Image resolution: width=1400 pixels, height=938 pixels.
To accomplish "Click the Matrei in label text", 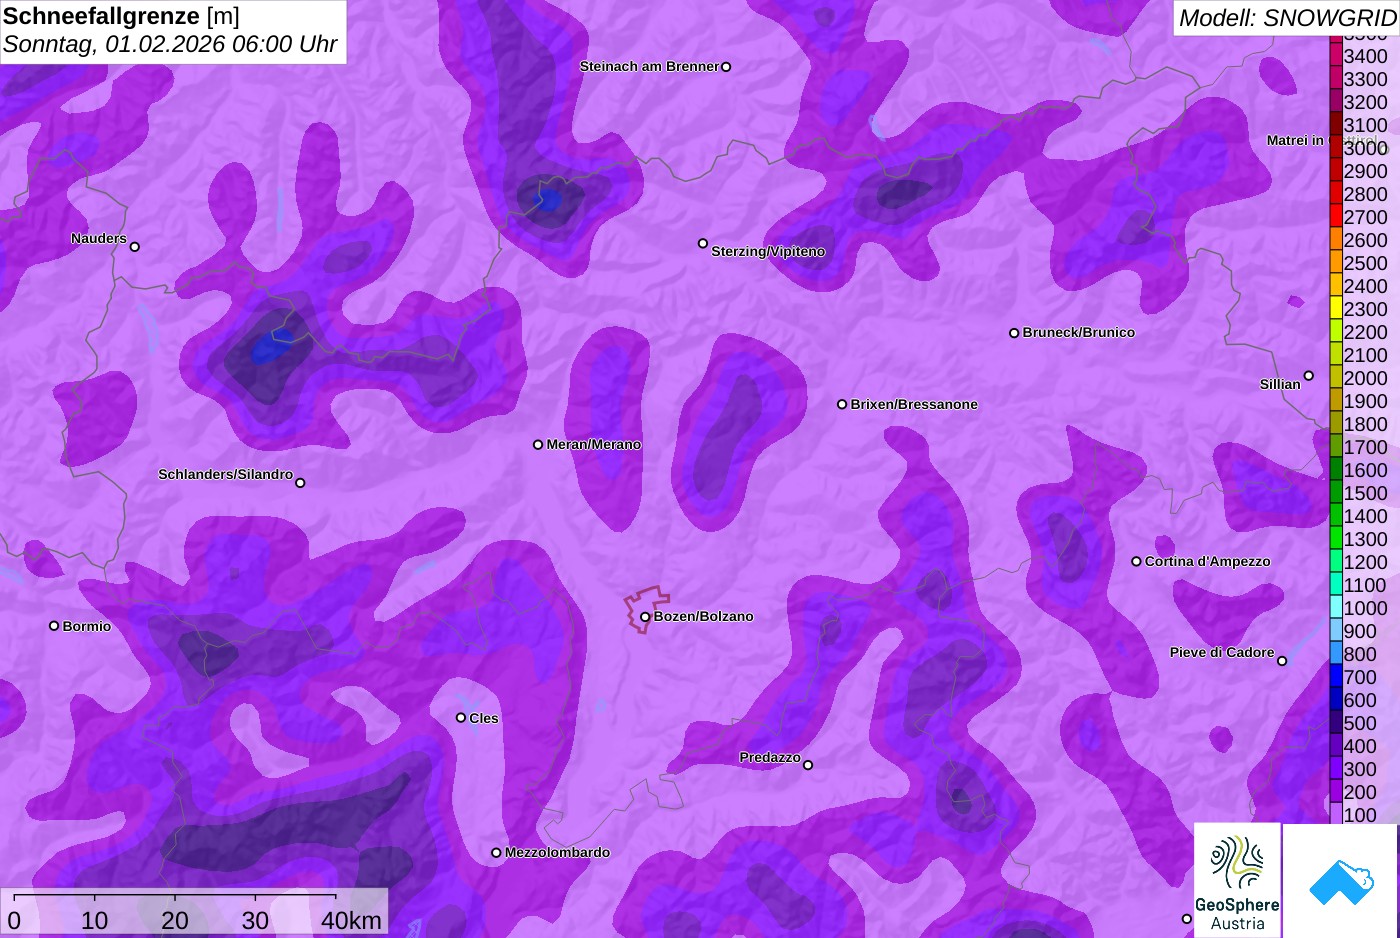I will (x=1295, y=140).
